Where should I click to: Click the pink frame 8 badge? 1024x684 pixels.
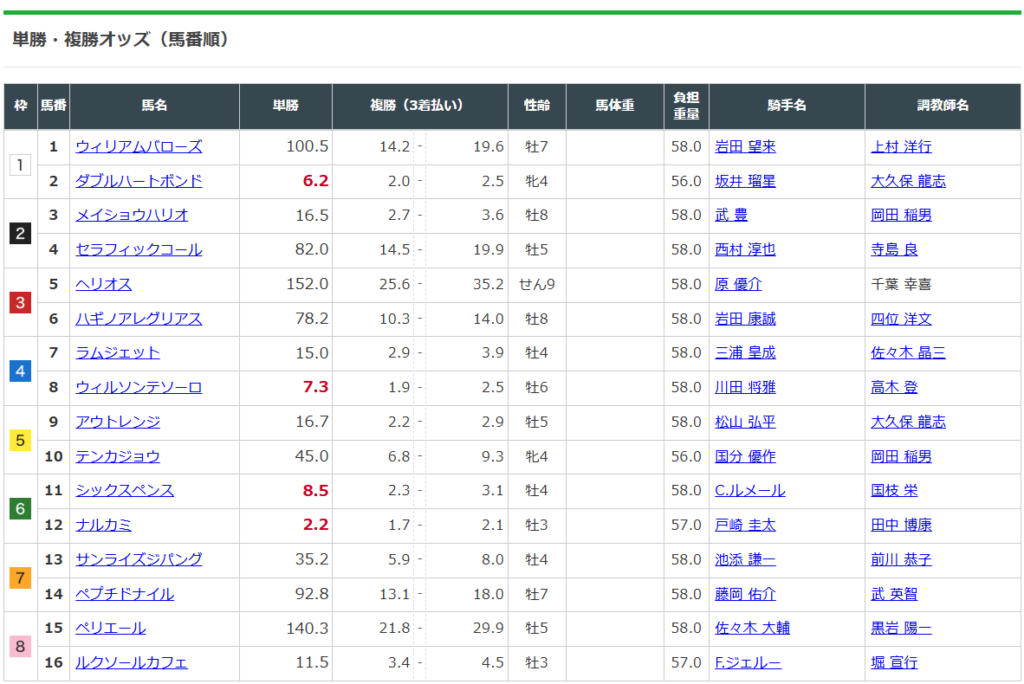pos(21,646)
